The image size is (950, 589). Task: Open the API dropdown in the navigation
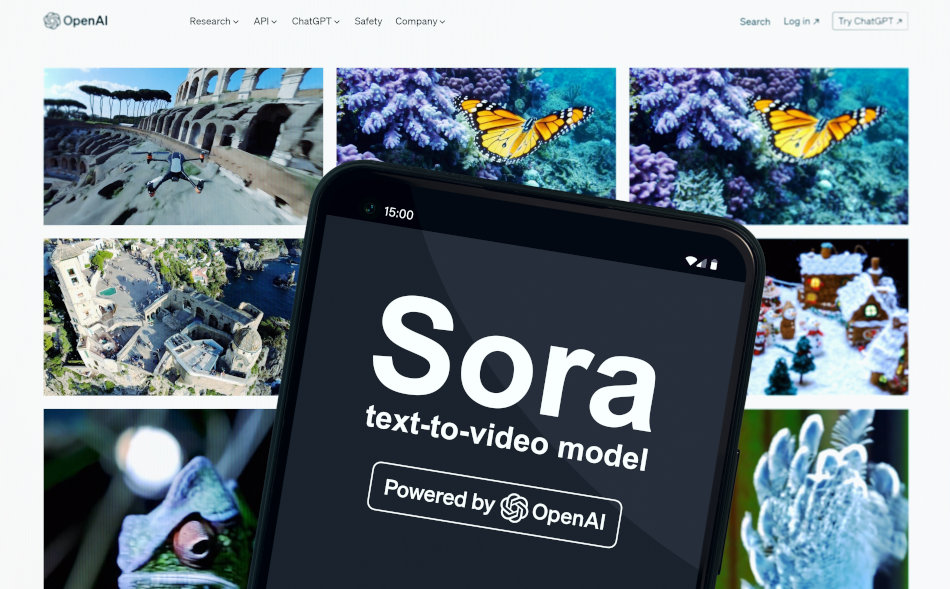pyautogui.click(x=265, y=21)
